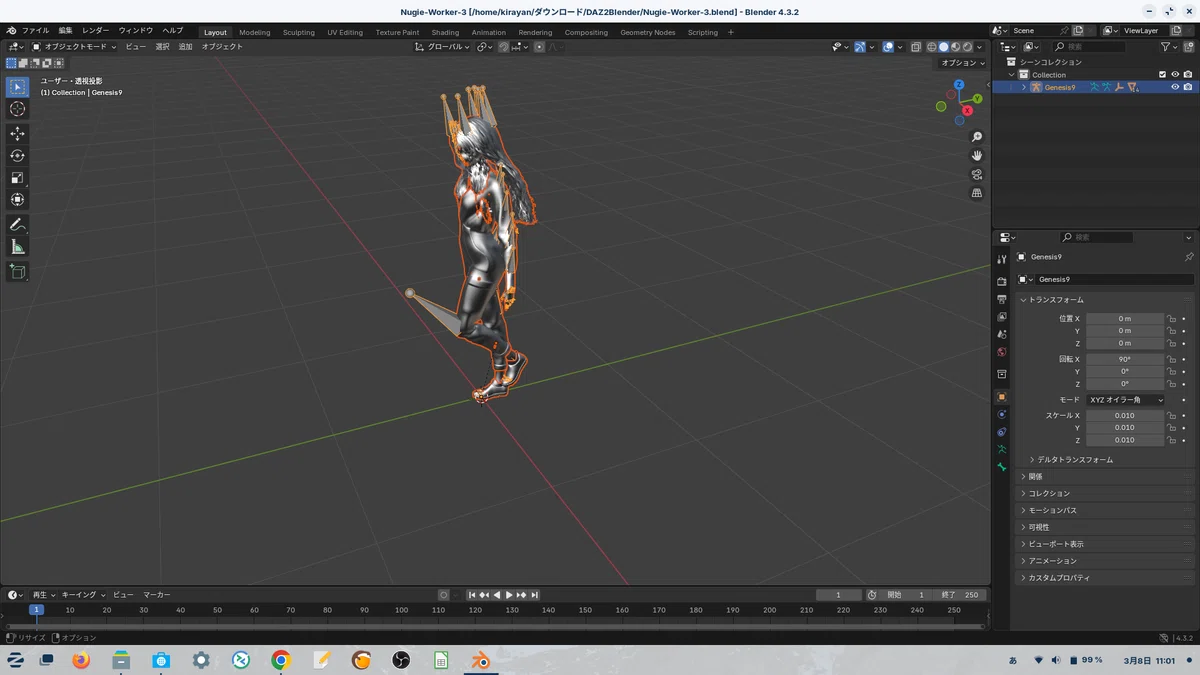Screen dimensions: 1200x675
Task: Hide Genesis9 in viewport via eye icon
Action: tap(1175, 87)
